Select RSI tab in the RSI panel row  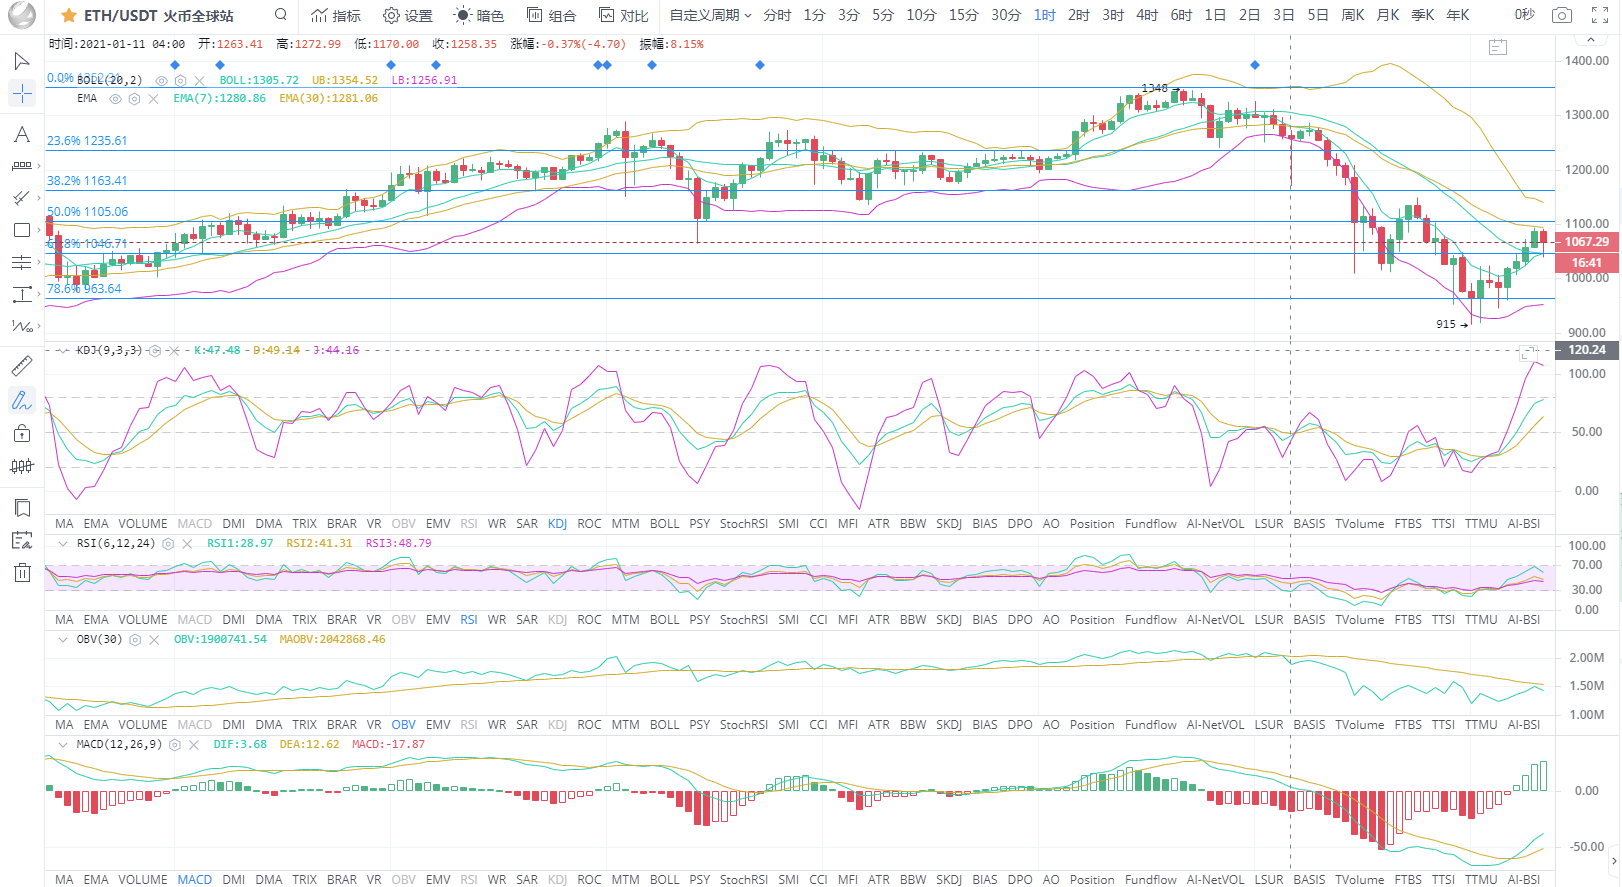[469, 620]
